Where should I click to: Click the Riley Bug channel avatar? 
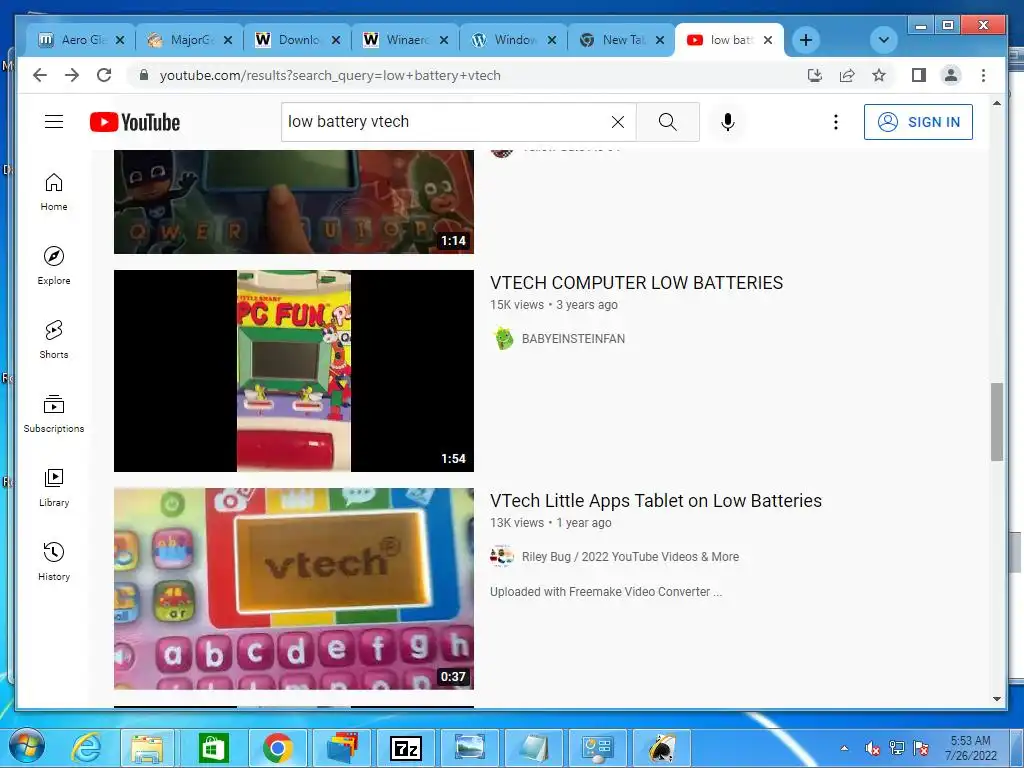coord(502,556)
